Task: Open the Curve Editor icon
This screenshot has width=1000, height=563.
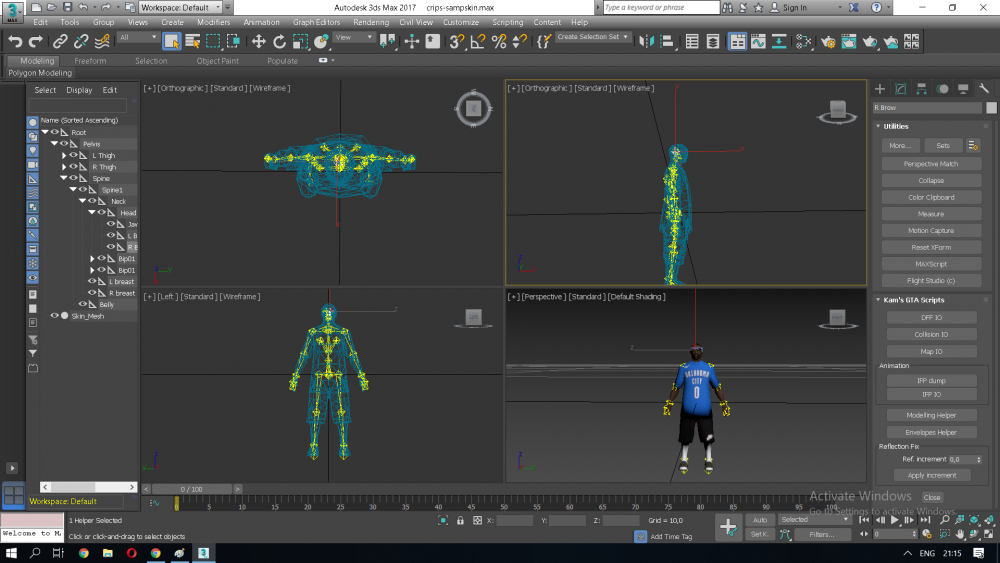Action: (758, 41)
